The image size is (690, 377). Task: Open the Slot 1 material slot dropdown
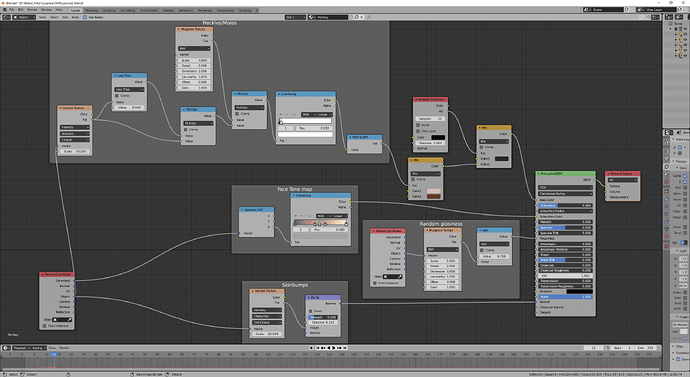[x=295, y=17]
